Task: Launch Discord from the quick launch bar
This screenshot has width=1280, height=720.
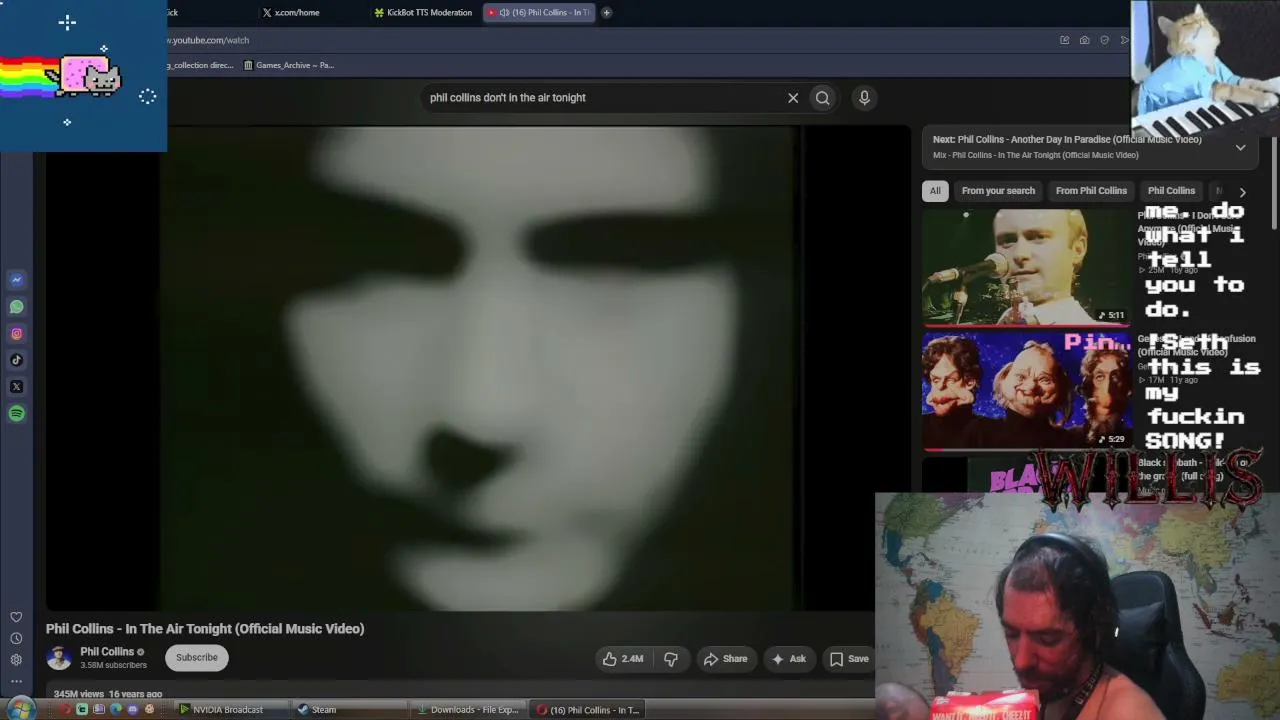Action: (x=132, y=710)
